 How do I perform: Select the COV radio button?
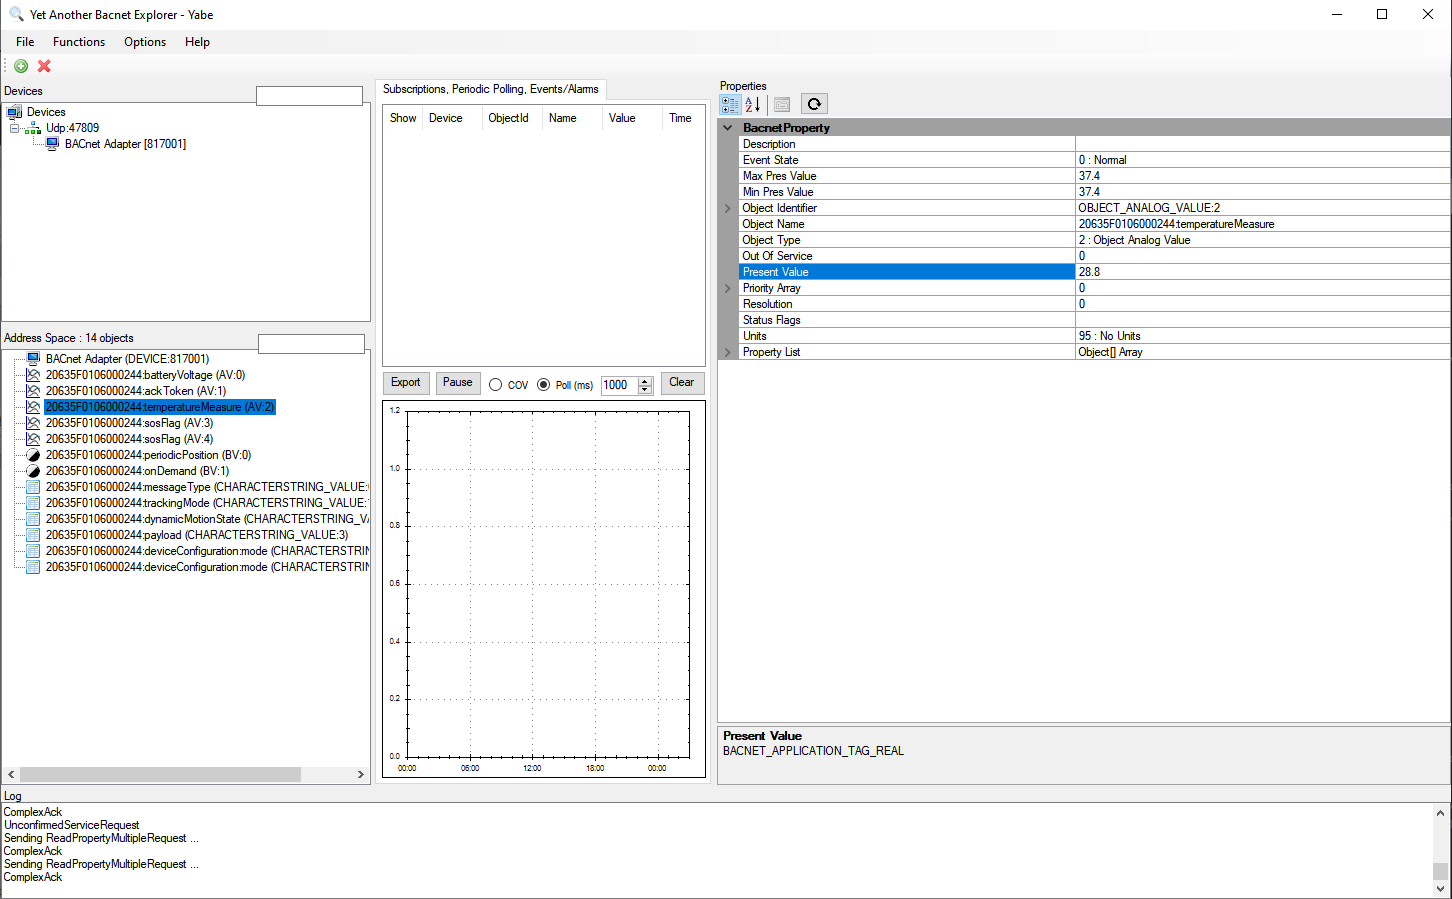pos(496,385)
